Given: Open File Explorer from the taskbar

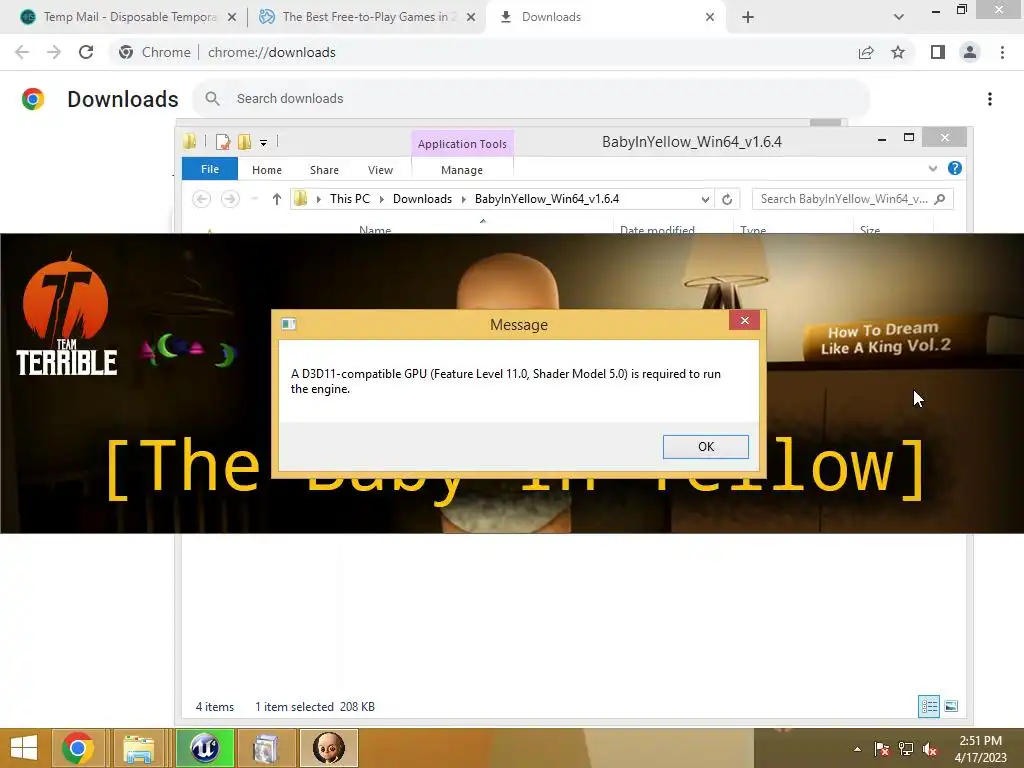Looking at the screenshot, I should point(138,748).
